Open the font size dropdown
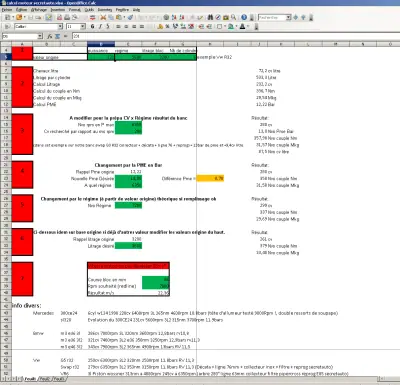 [x=82, y=26]
